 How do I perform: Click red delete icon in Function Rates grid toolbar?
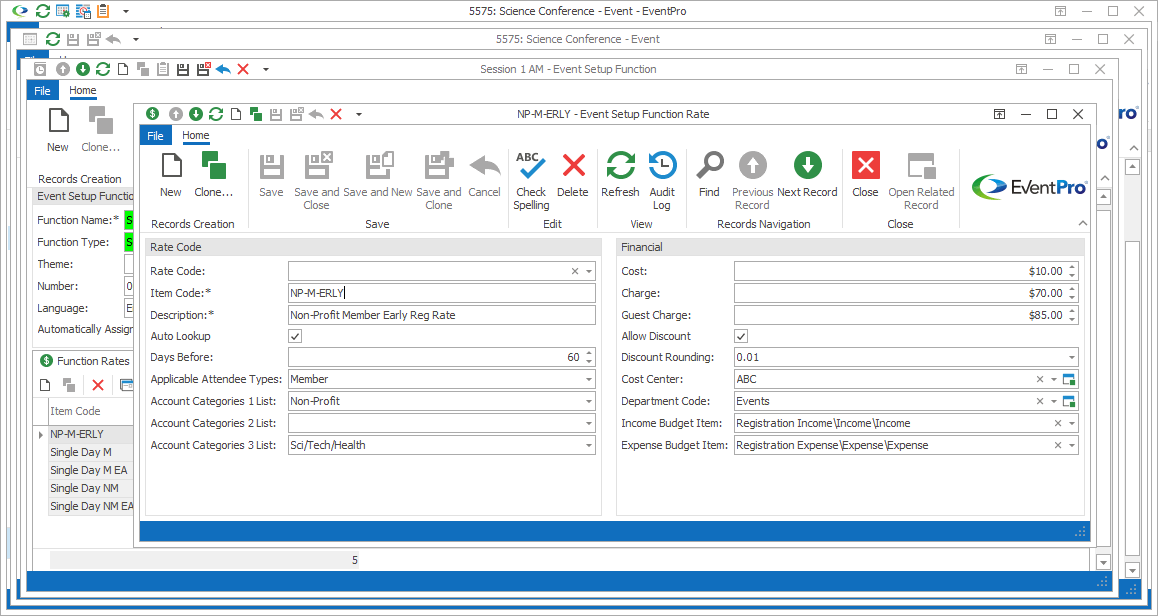[x=97, y=385]
